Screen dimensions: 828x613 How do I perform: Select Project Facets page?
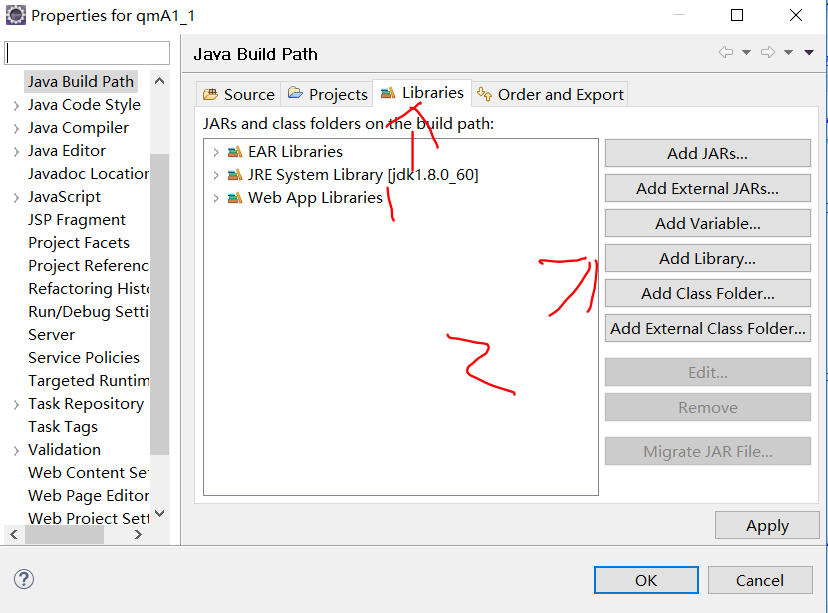(79, 242)
